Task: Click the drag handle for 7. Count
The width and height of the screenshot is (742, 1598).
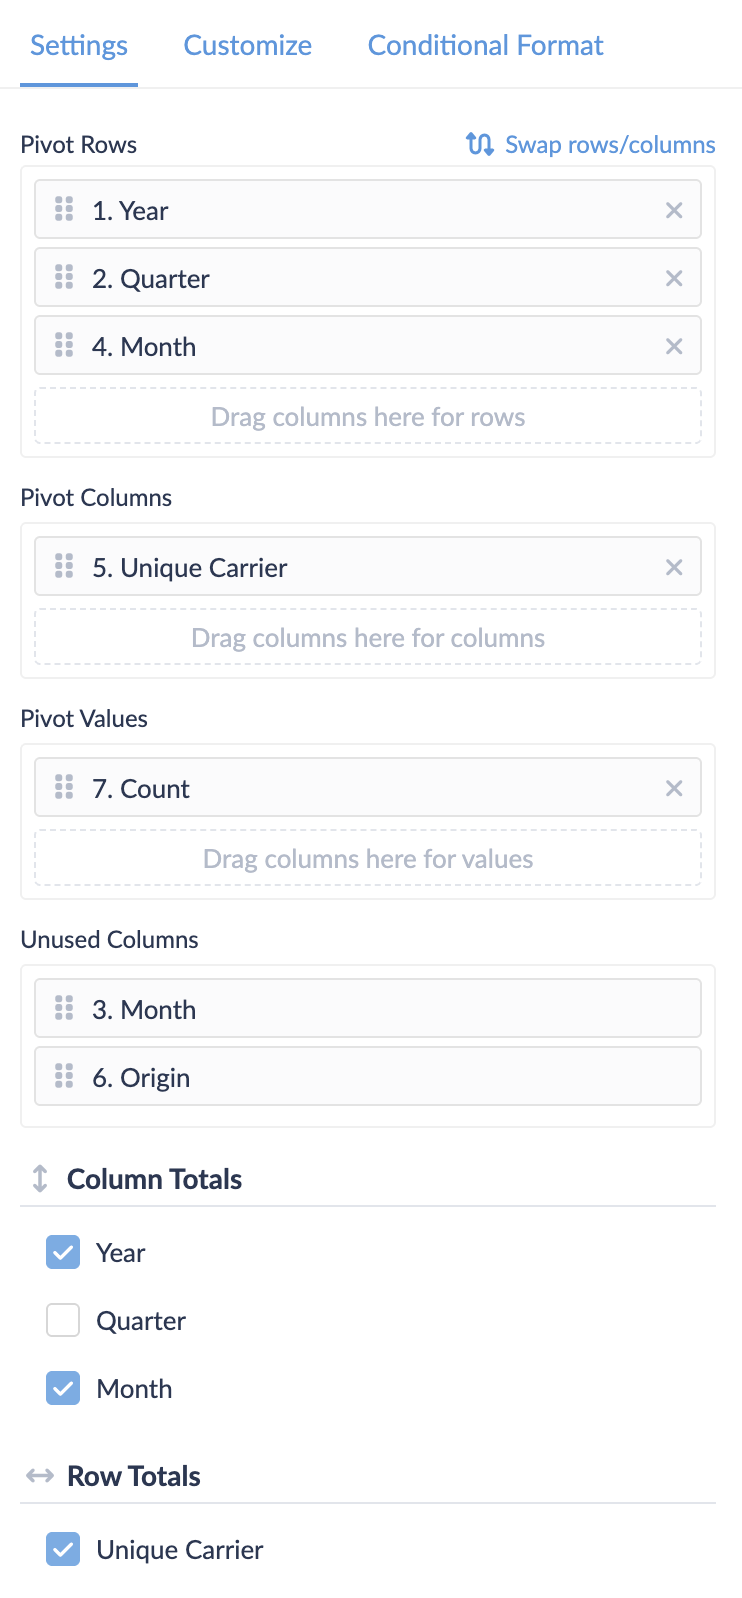Action: point(64,788)
